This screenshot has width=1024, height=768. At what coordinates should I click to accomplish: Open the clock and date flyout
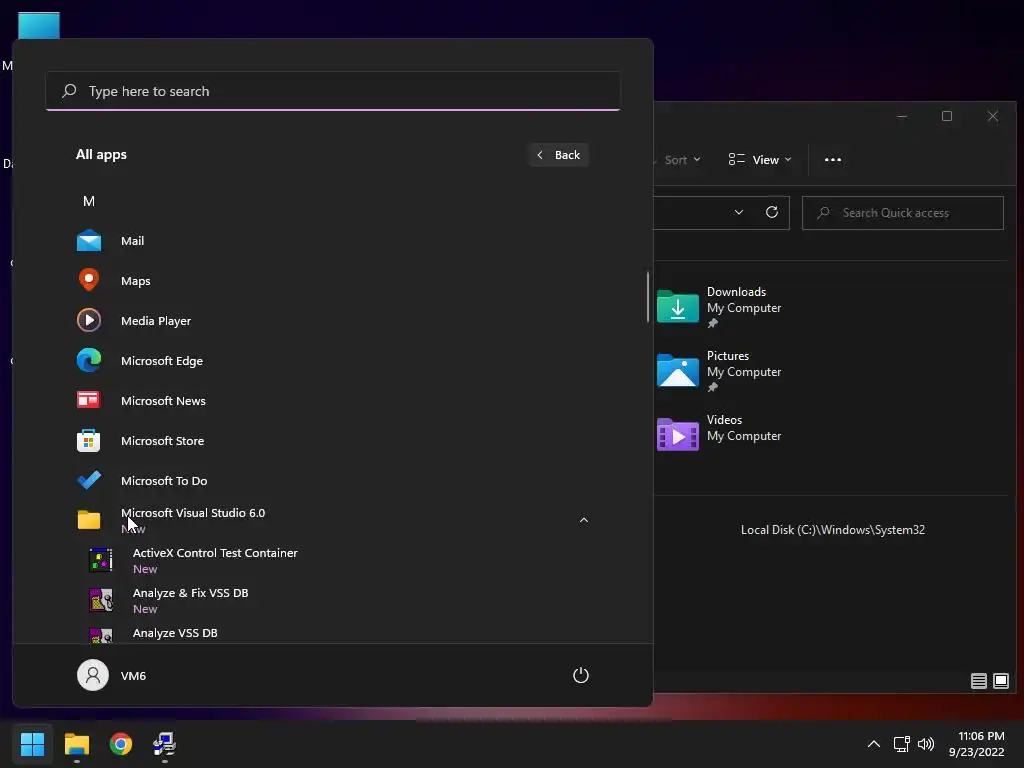point(976,744)
